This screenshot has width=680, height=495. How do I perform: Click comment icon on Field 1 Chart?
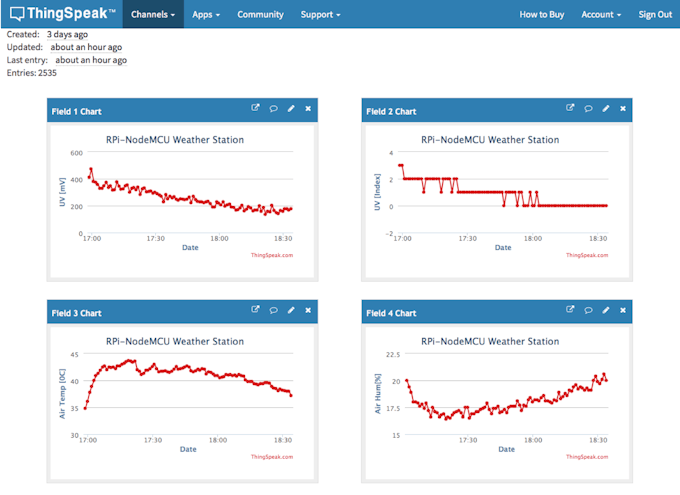coord(273,108)
